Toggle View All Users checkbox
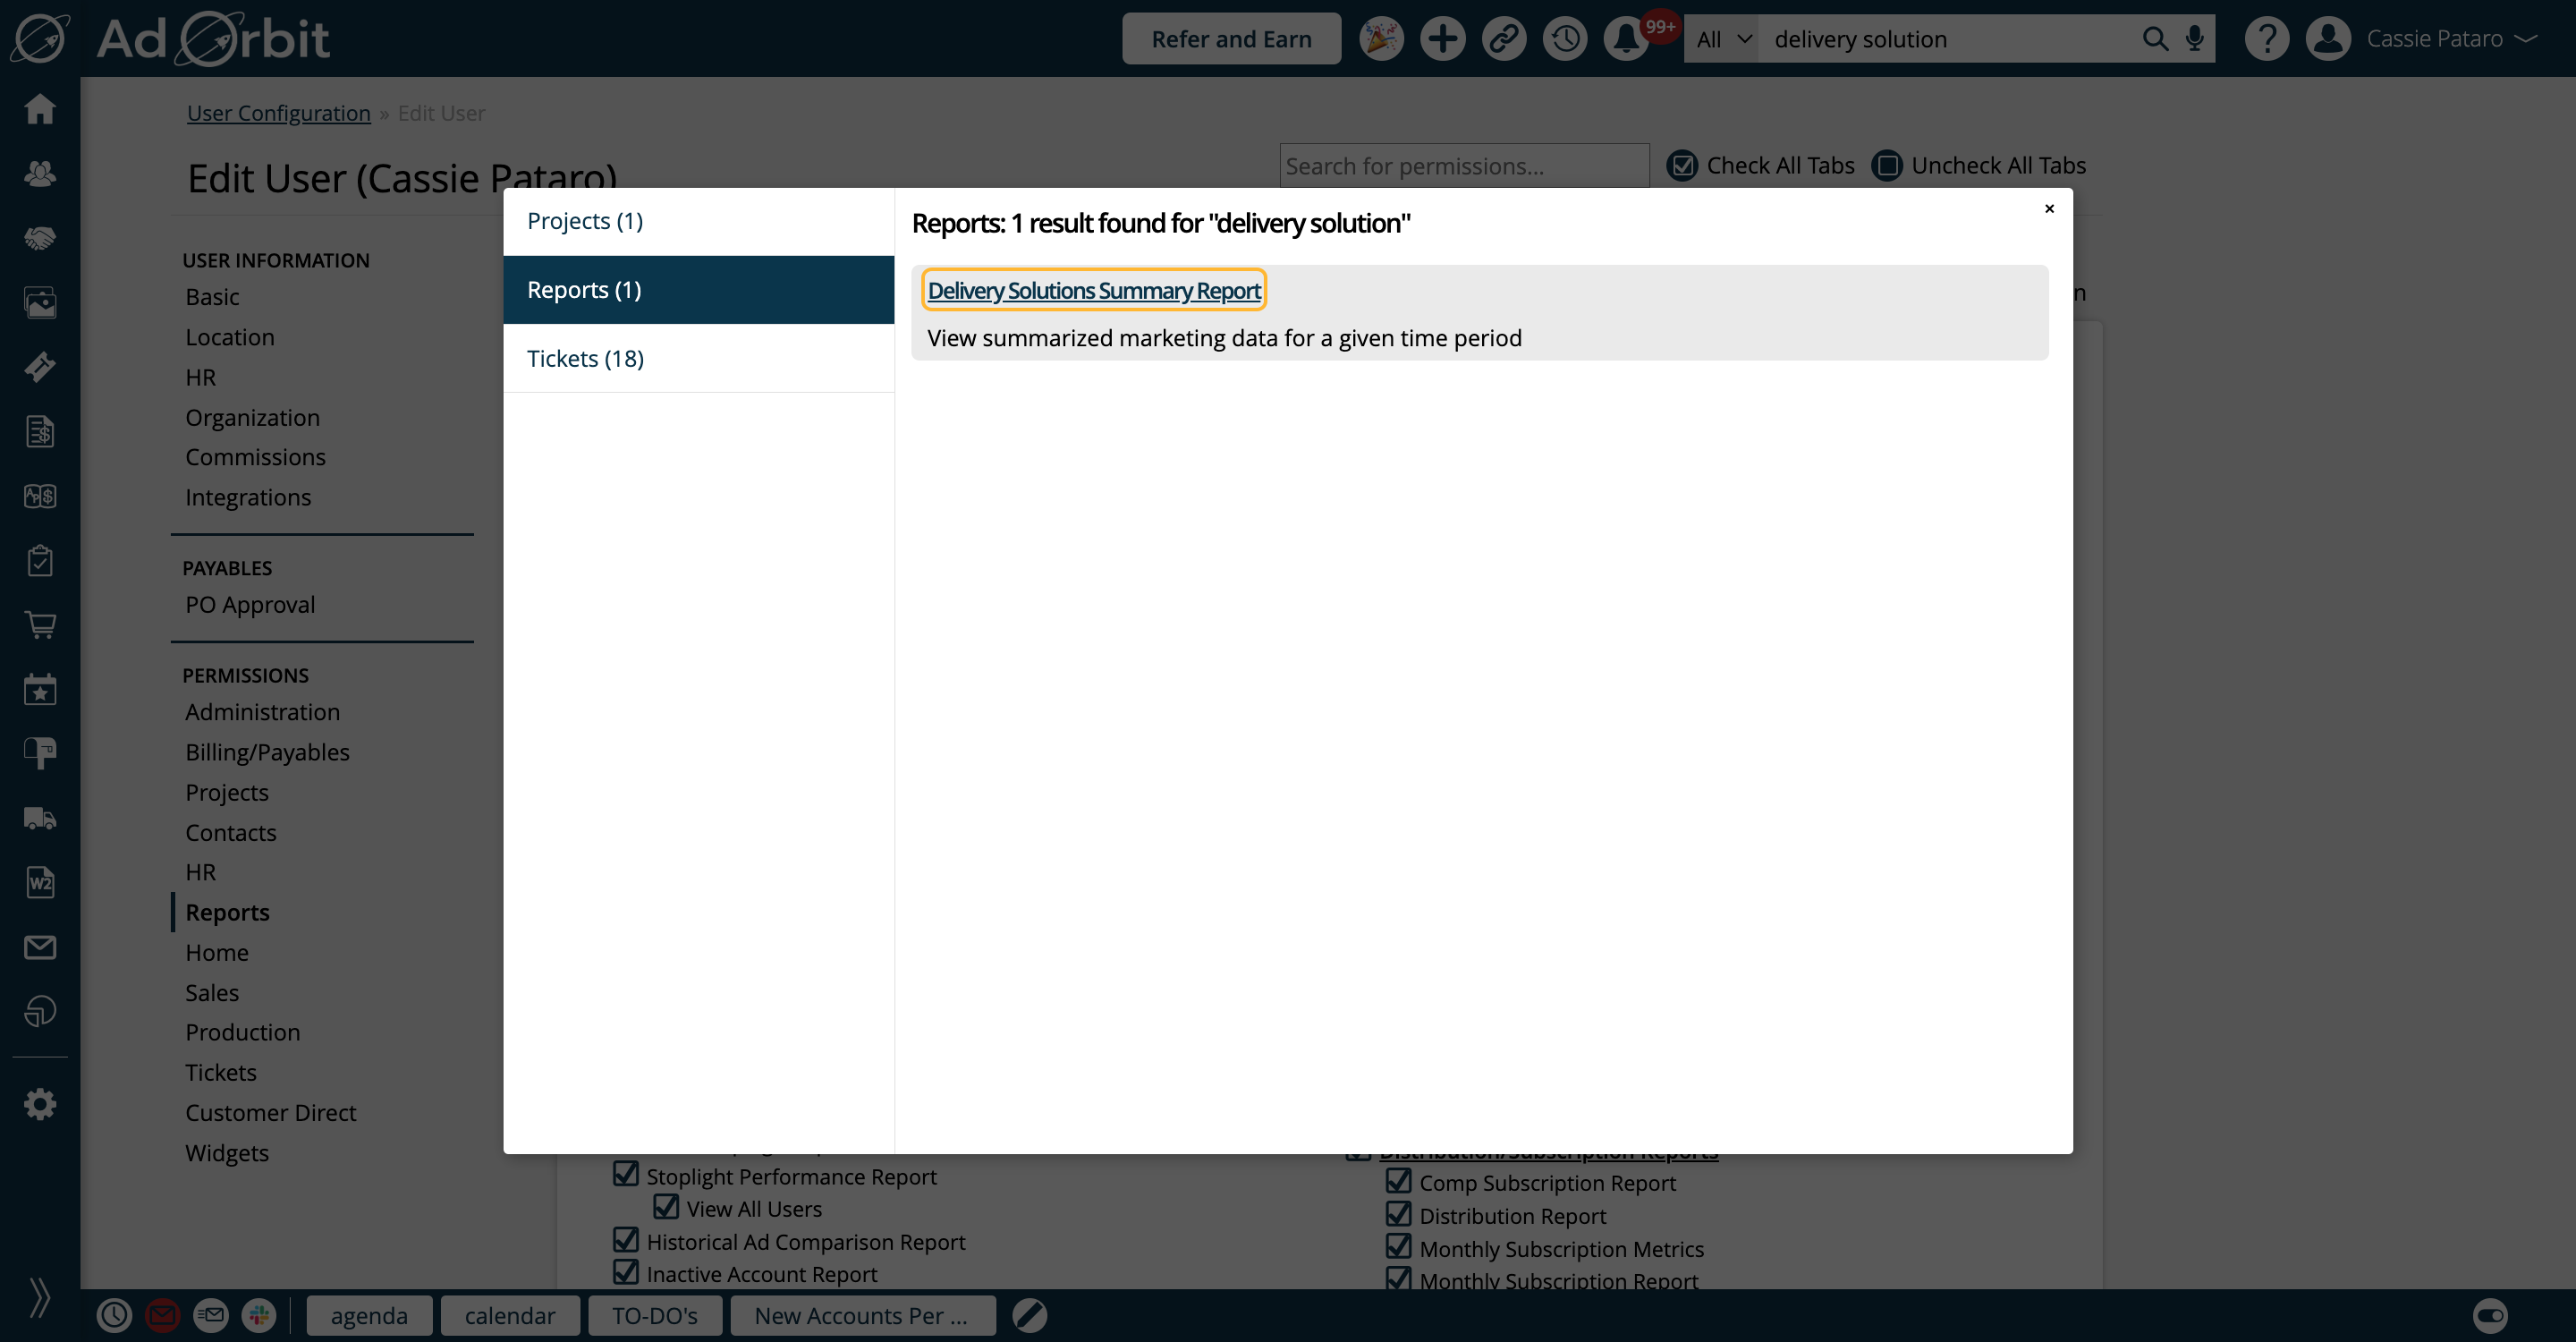The image size is (2576, 1342). tap(666, 1206)
